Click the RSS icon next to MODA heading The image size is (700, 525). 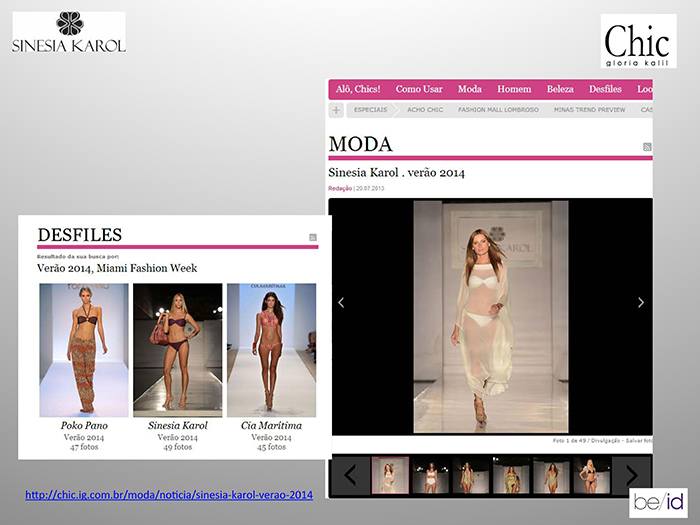tap(647, 147)
